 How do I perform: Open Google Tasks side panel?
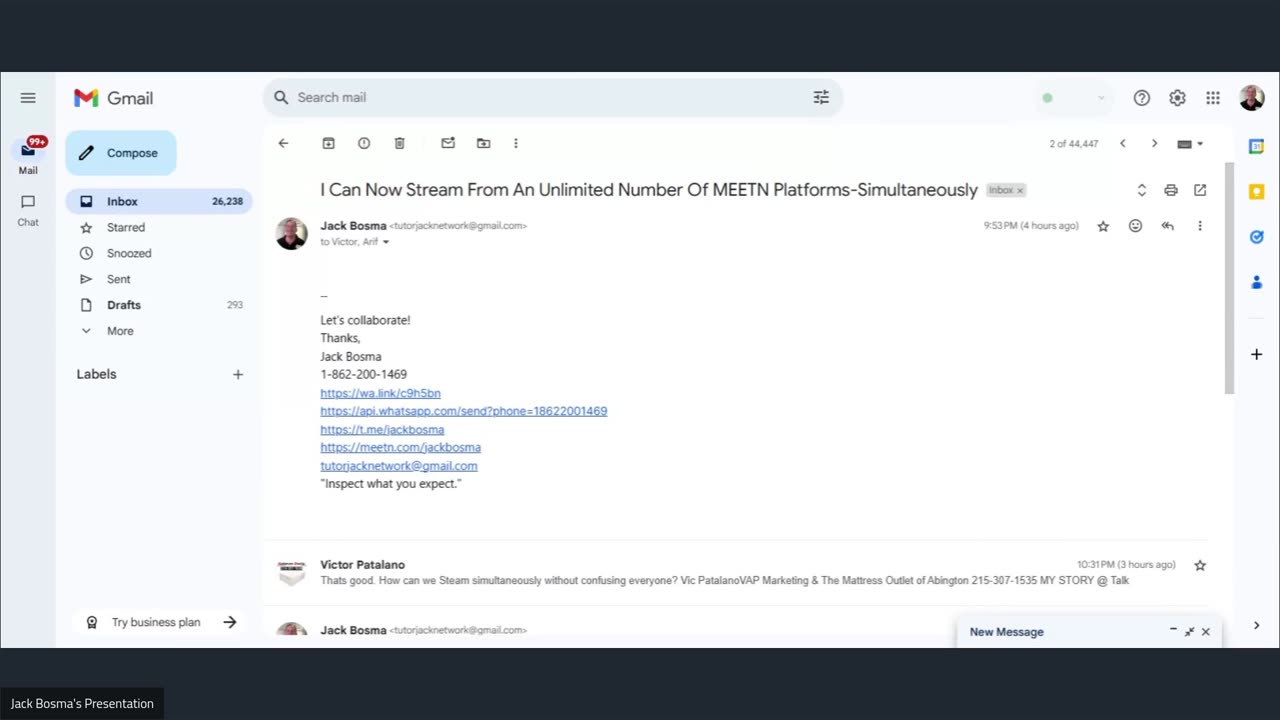(1256, 237)
